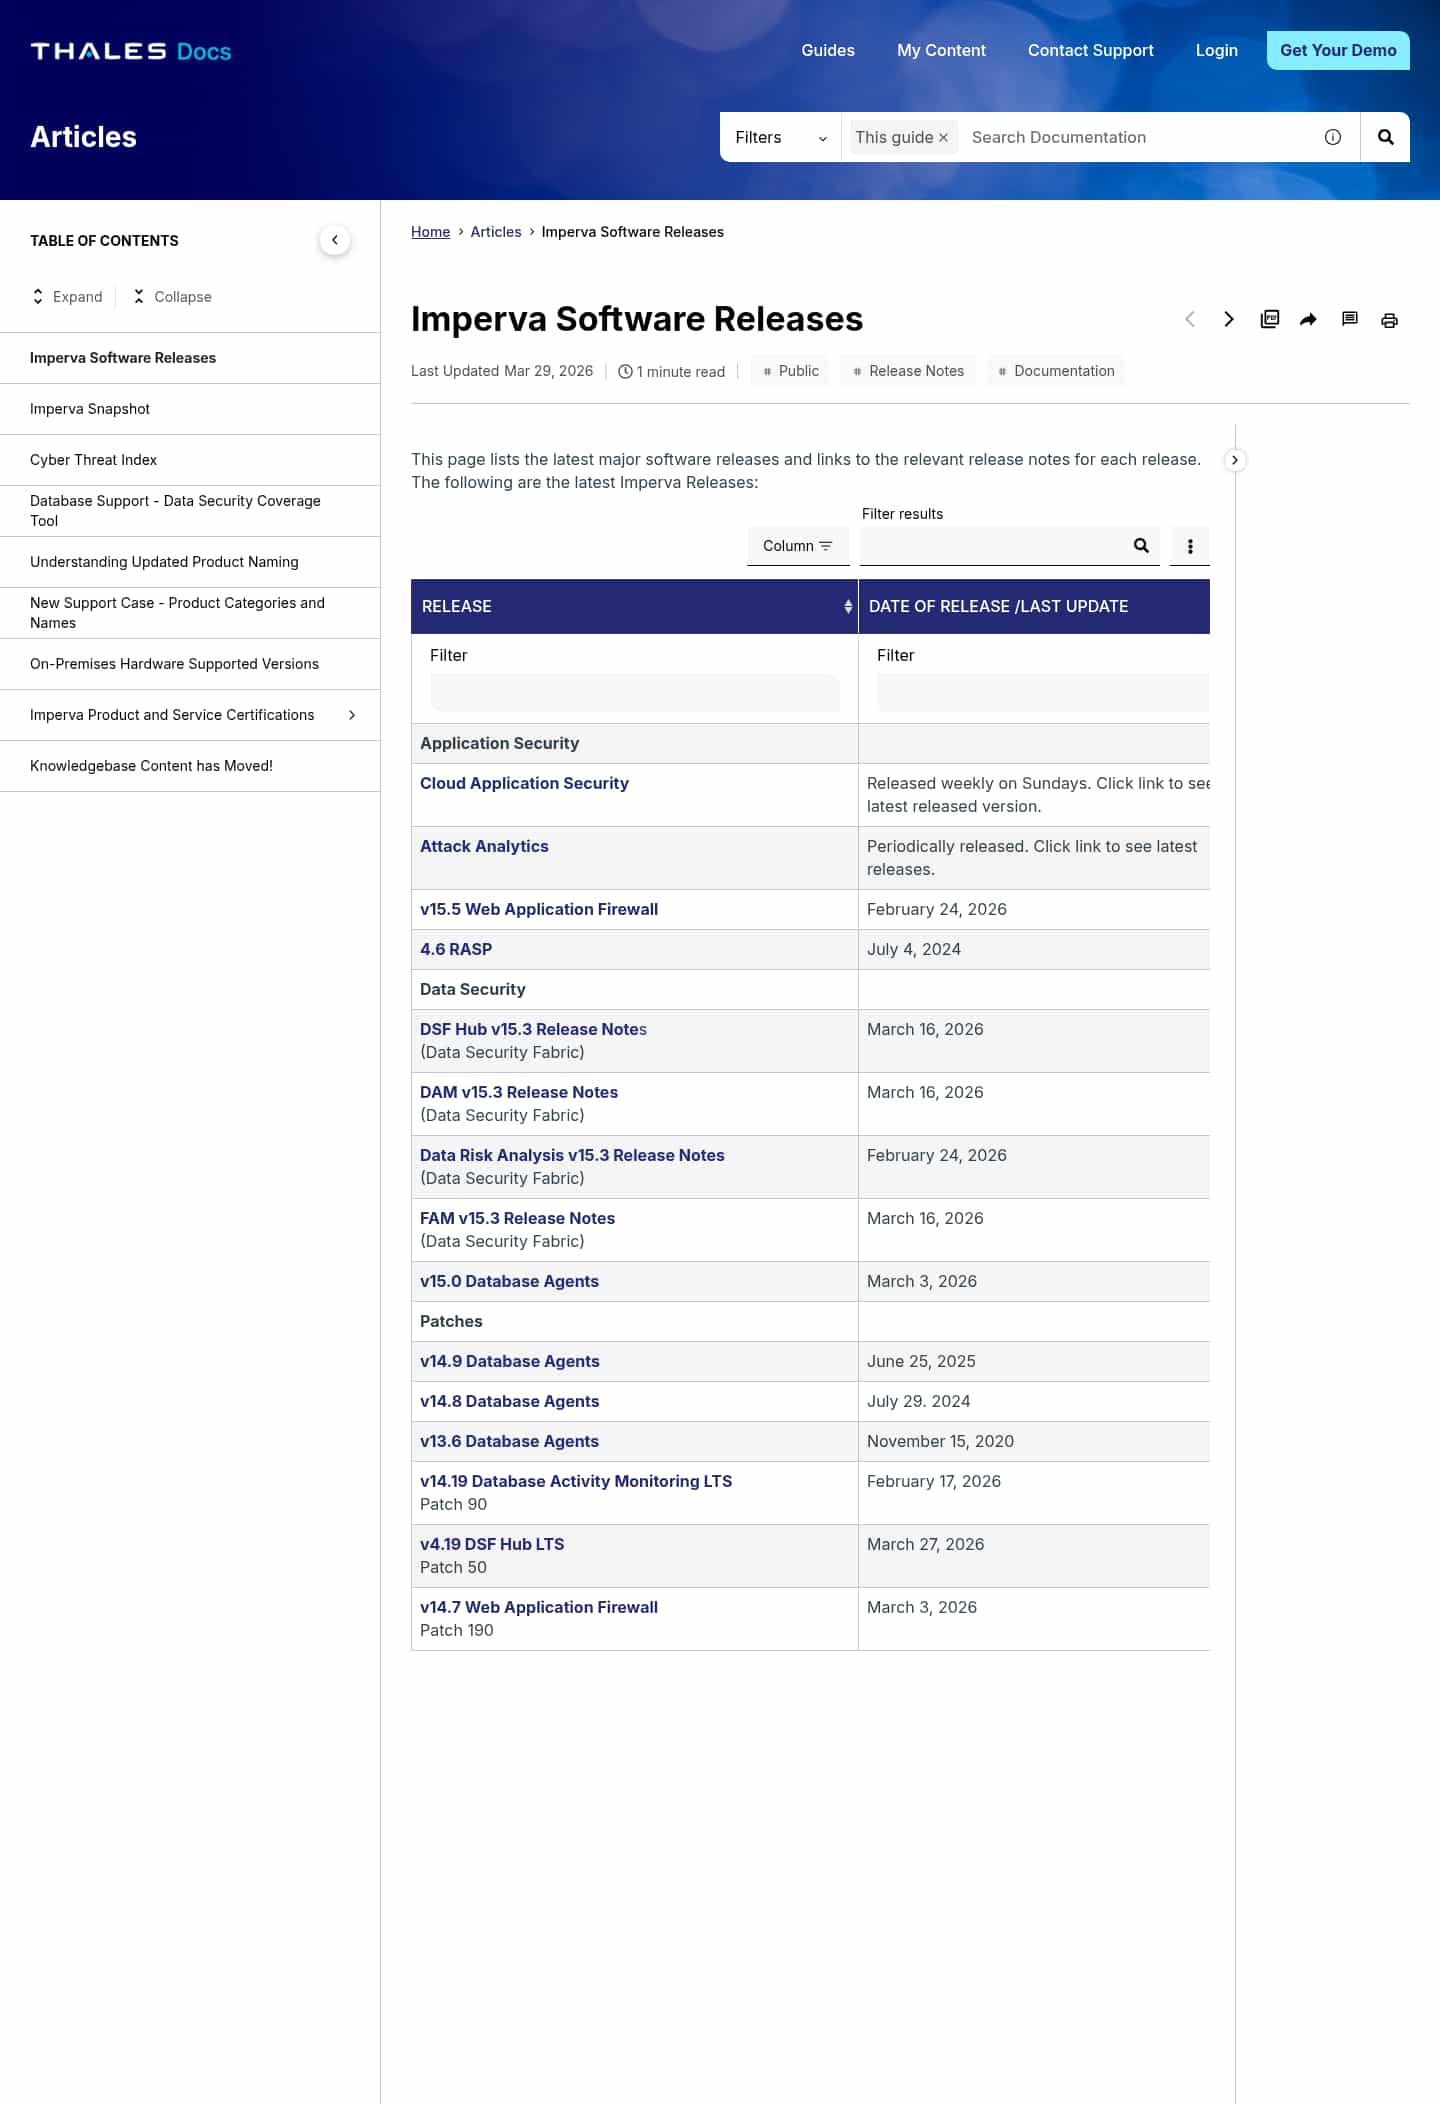Open the Guides menu item
This screenshot has height=2104, width=1440.
click(827, 50)
